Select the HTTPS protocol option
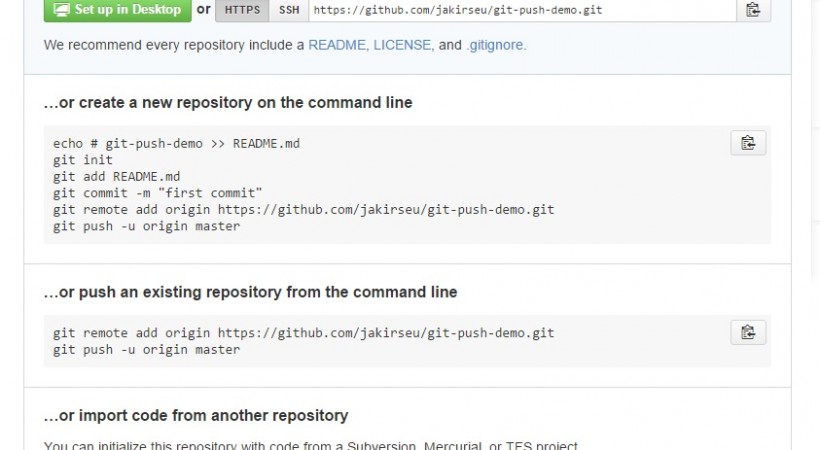Image resolution: width=820 pixels, height=450 pixels. (x=241, y=10)
